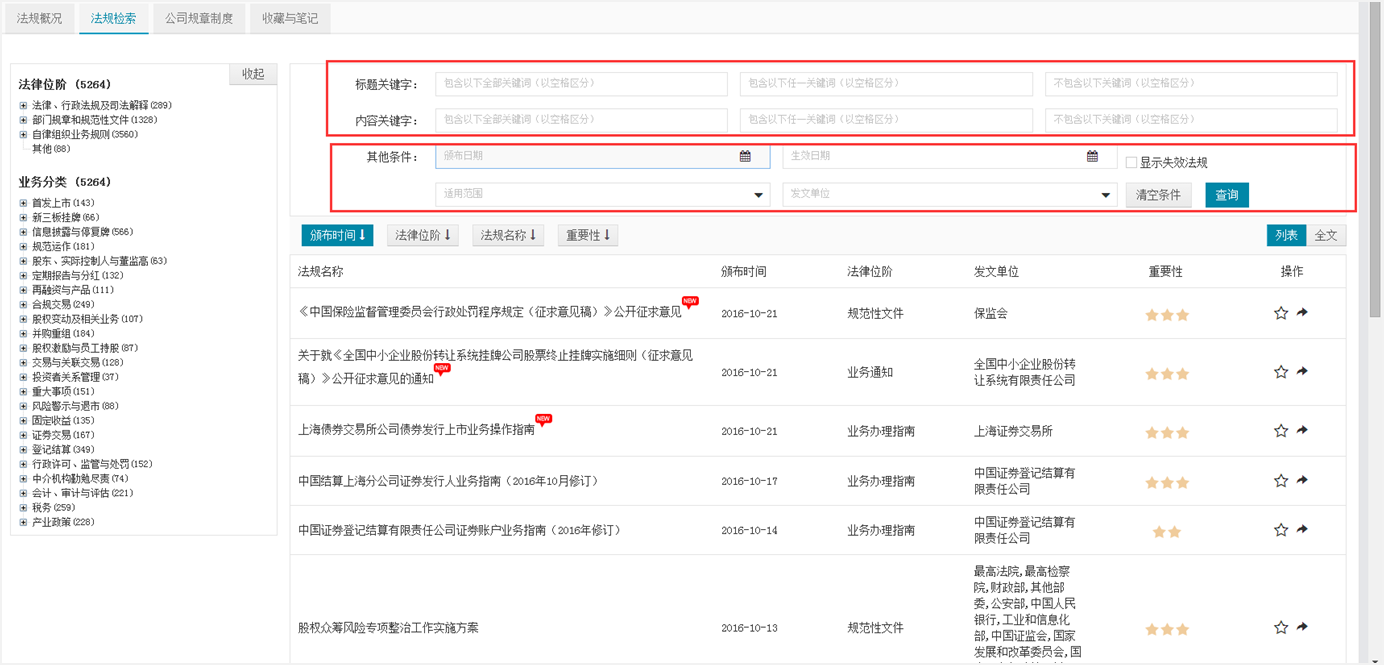Open the 生效日期 calendar picker icon

tap(1092, 156)
